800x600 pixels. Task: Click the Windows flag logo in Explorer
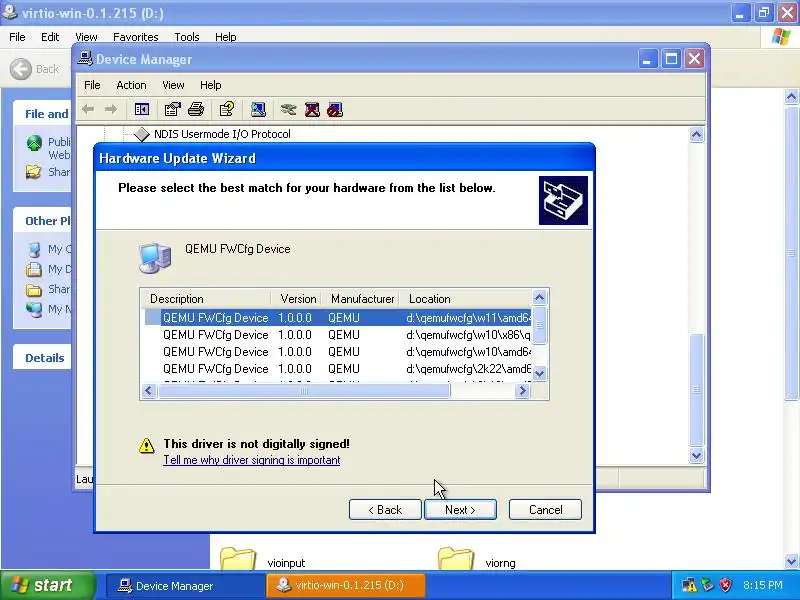781,37
